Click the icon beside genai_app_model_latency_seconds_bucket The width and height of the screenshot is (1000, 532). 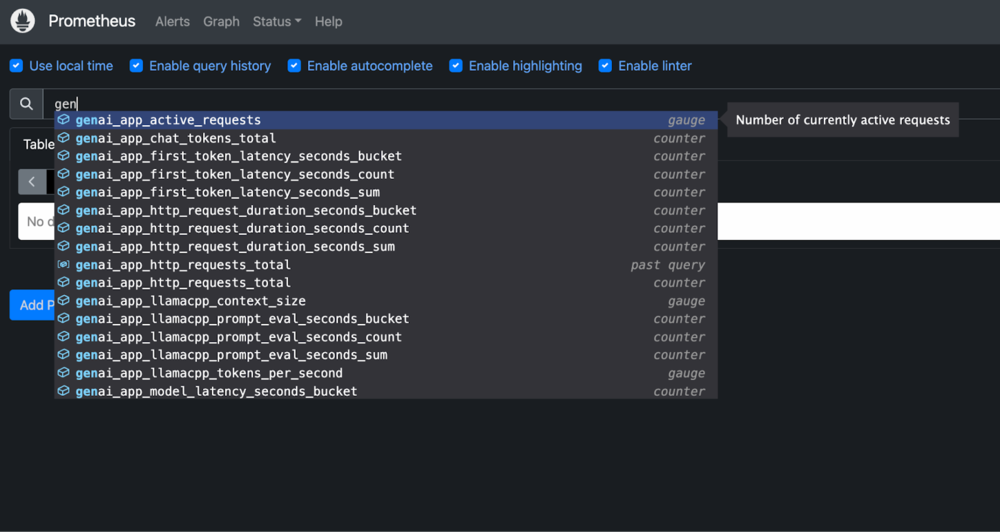(x=64, y=391)
